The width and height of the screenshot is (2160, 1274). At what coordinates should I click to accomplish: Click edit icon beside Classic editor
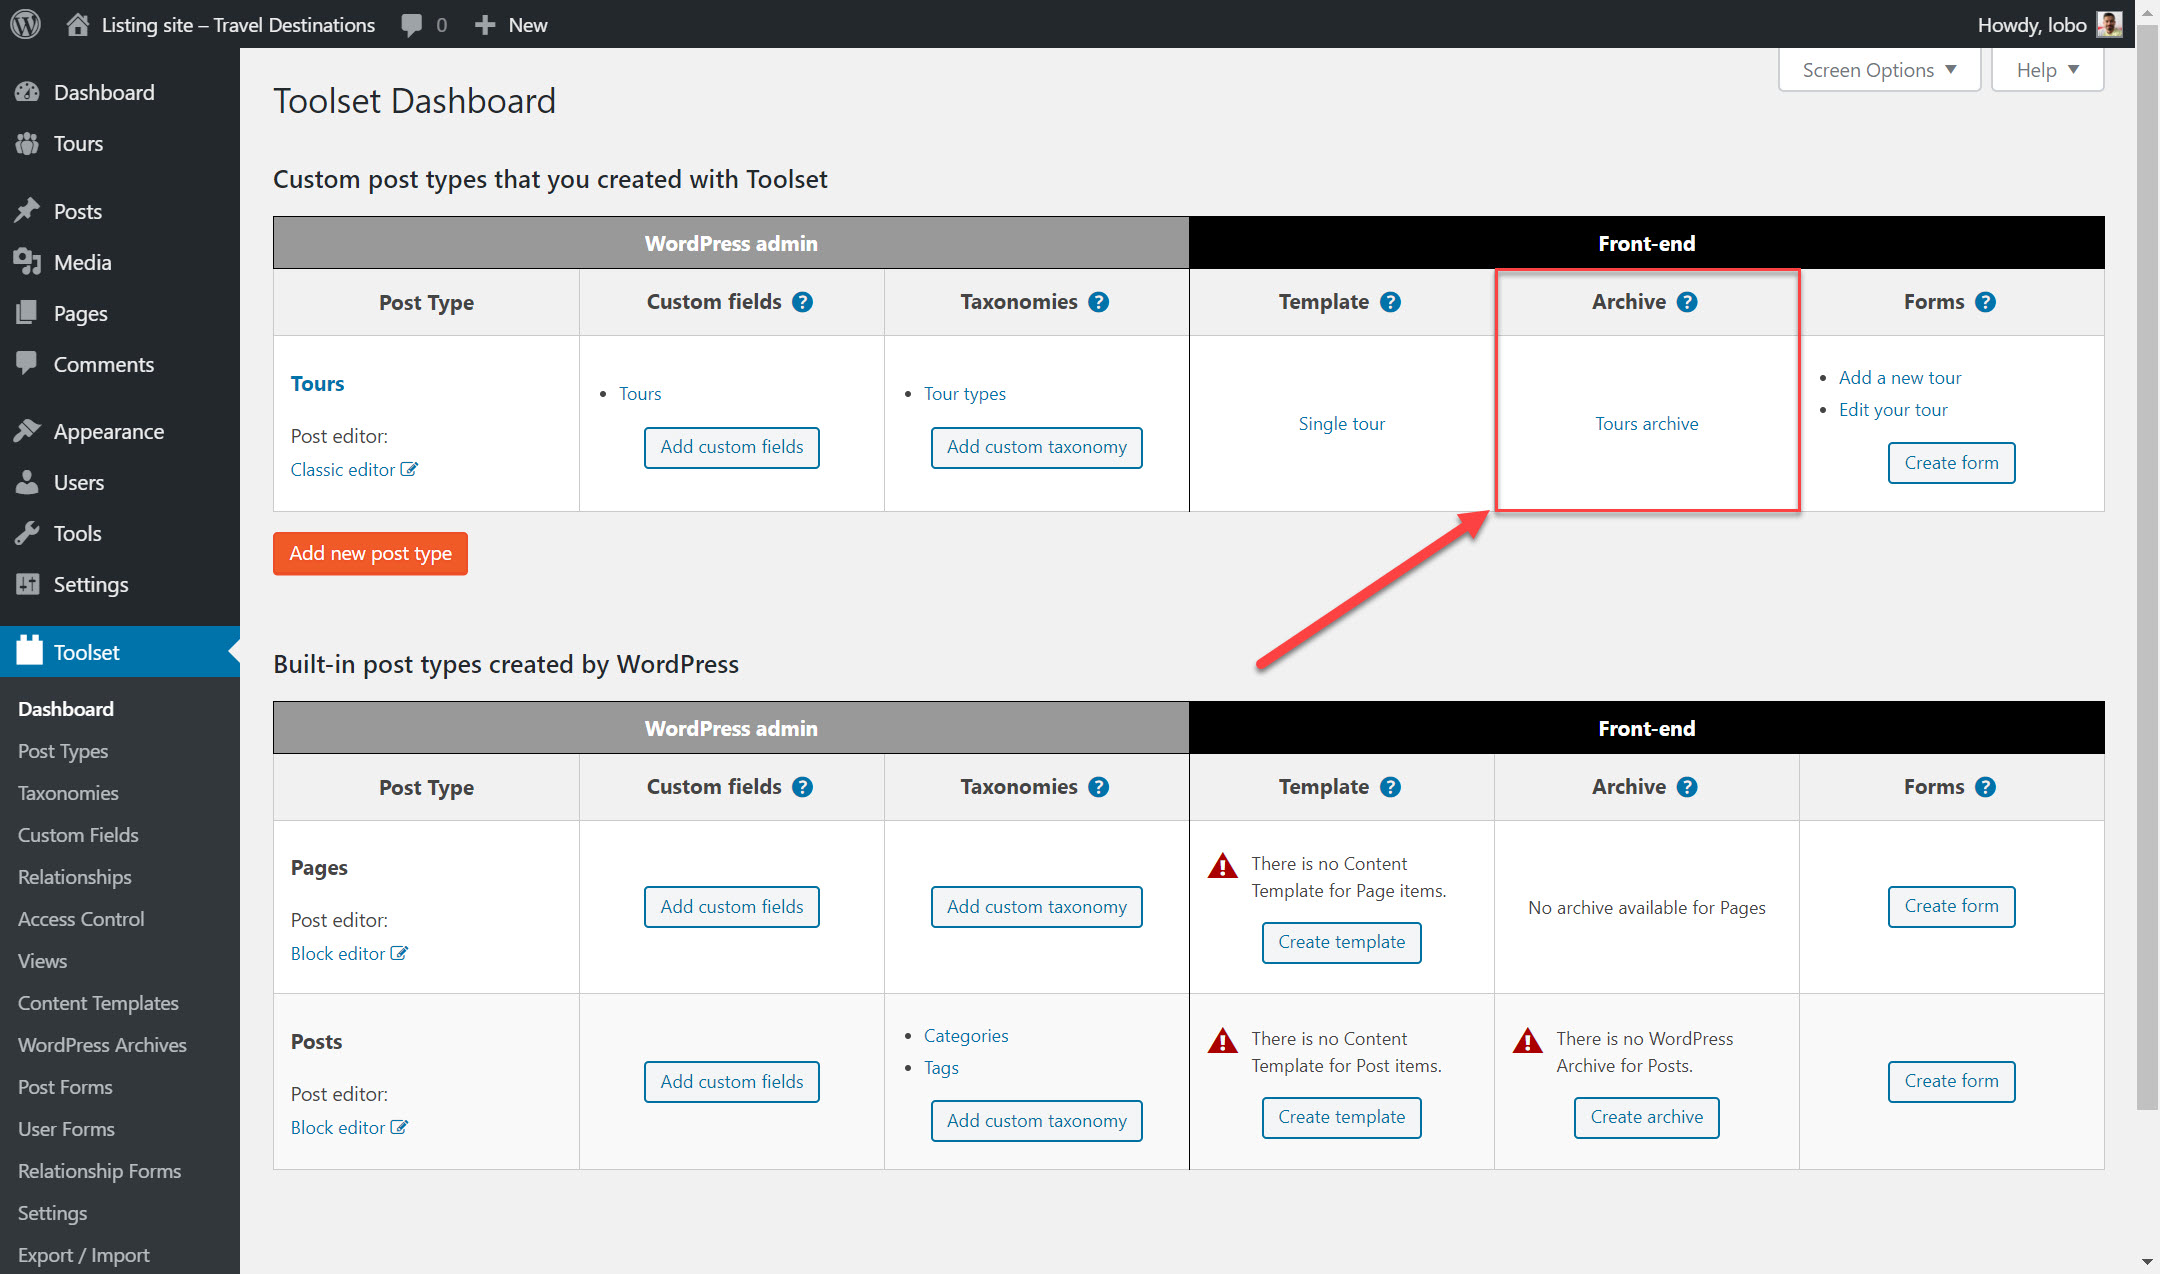coord(409,469)
